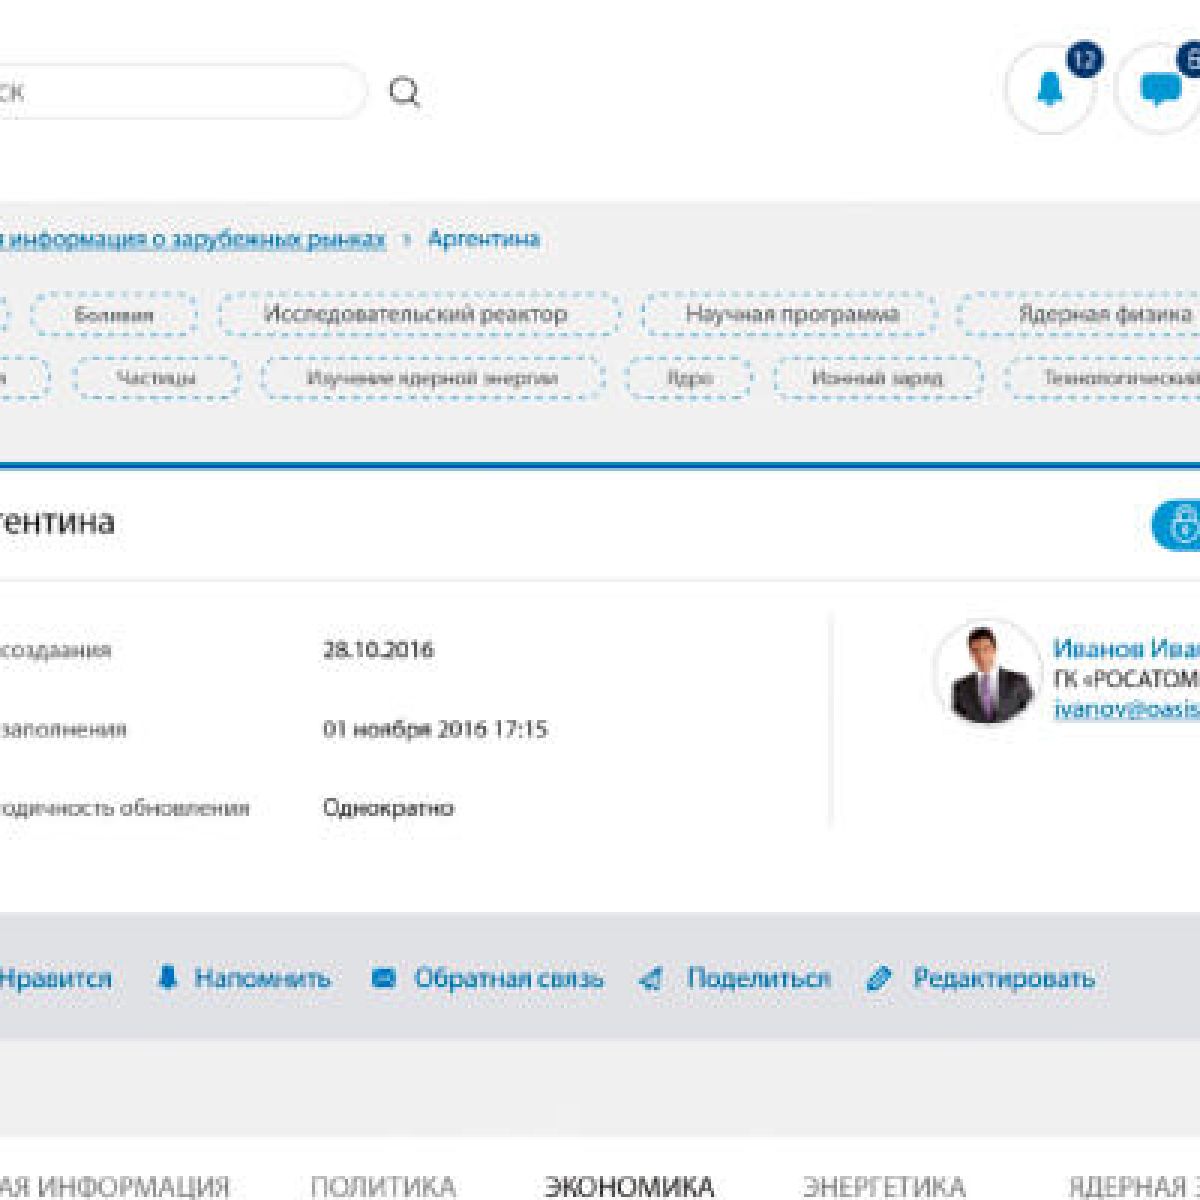Switch to the ЭНЕРГЕТИКА tab

coord(885,1186)
